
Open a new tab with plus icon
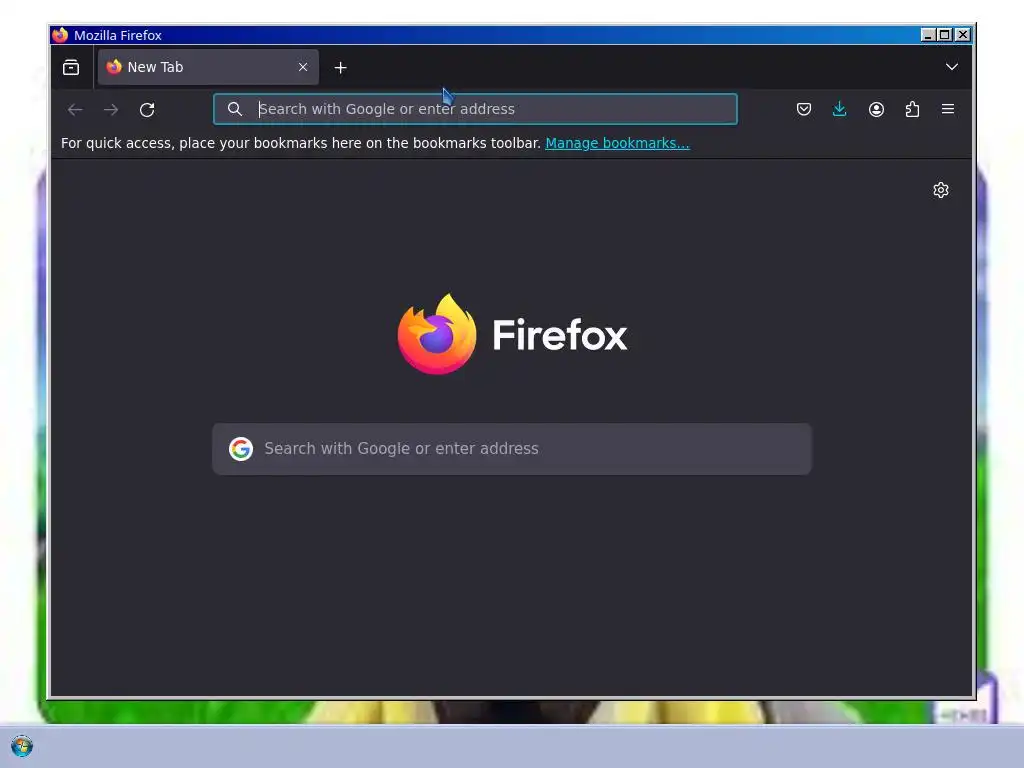340,68
